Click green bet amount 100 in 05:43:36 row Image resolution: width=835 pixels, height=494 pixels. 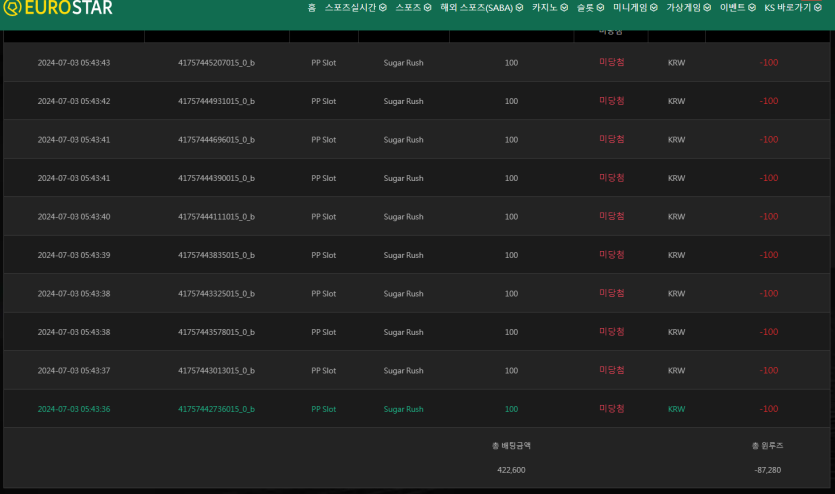(511, 409)
